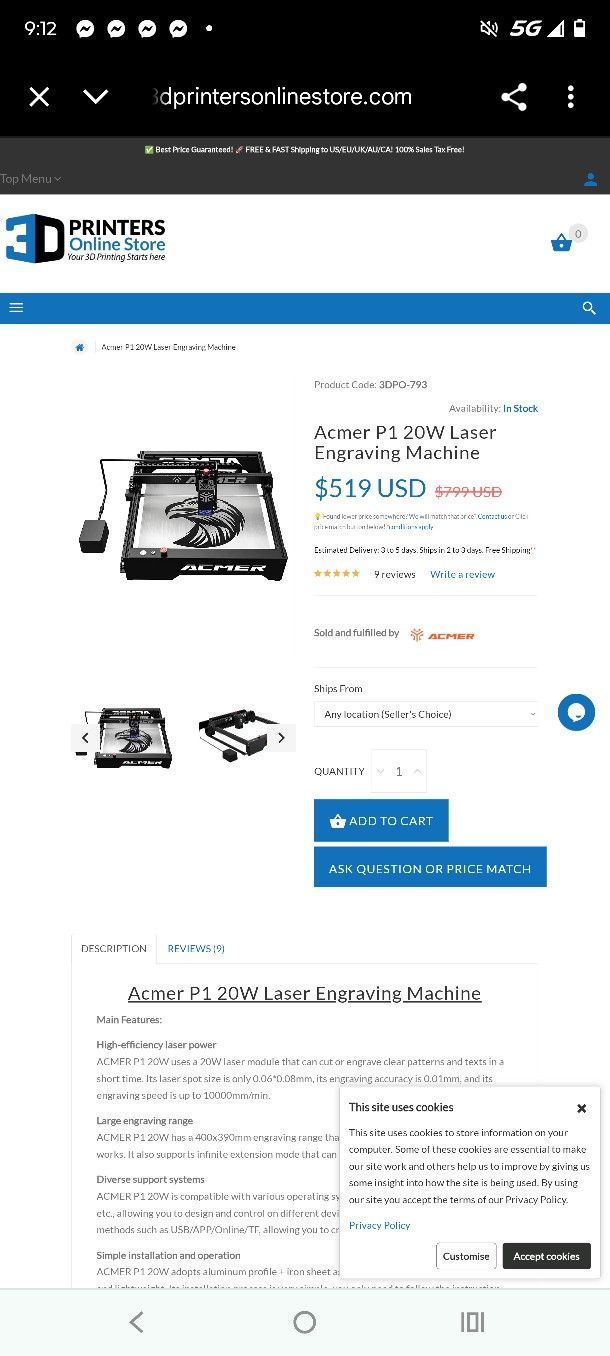Image resolution: width=610 pixels, height=1356 pixels.
Task: Tap the blue search magnifier icon
Action: click(x=589, y=308)
